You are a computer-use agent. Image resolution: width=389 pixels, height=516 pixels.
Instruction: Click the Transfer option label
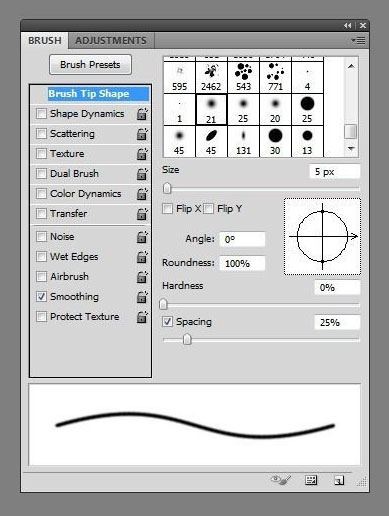pos(69,214)
